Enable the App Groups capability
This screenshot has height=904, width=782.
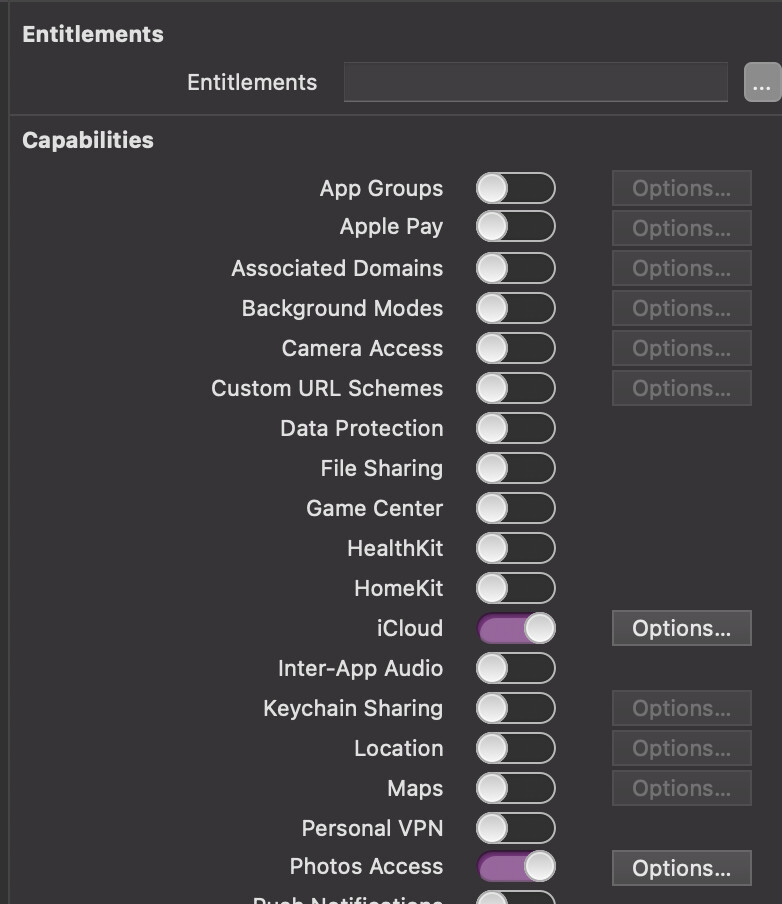tap(515, 188)
